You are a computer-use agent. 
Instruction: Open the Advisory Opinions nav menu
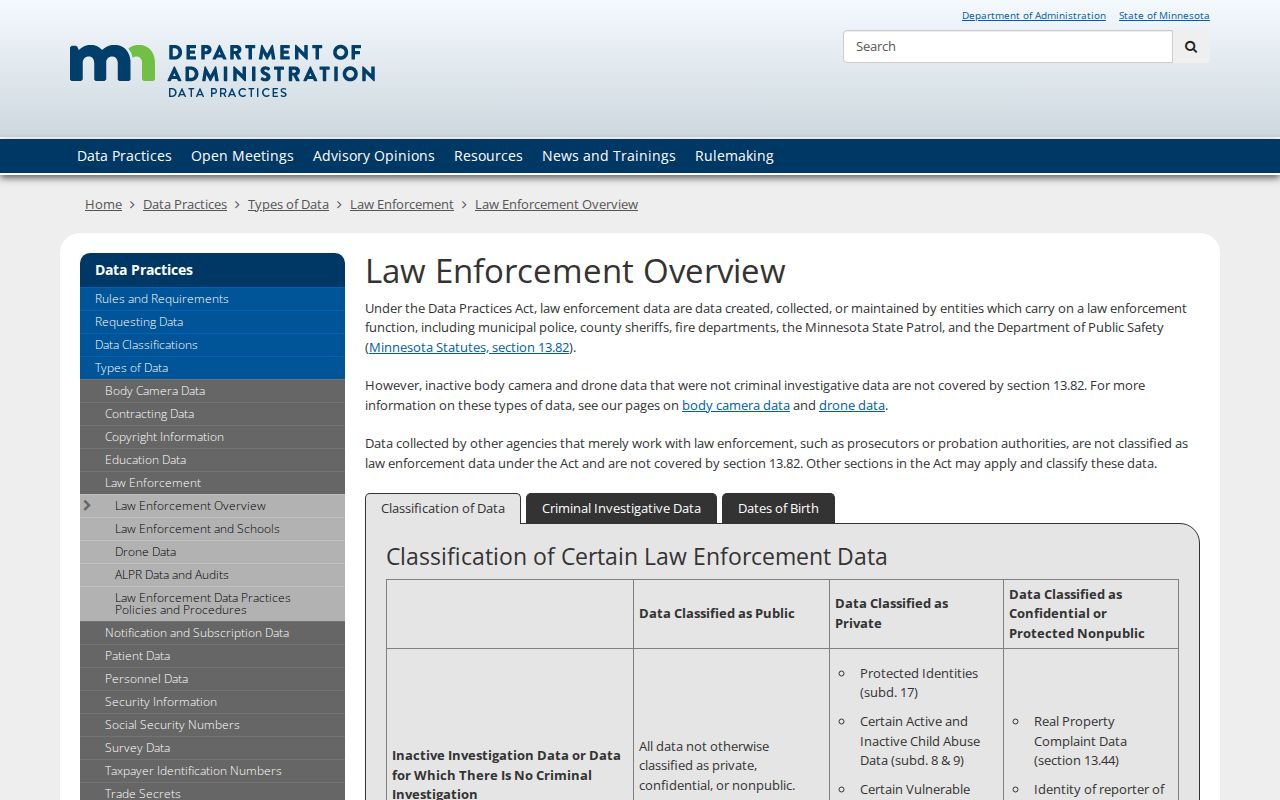[373, 156]
